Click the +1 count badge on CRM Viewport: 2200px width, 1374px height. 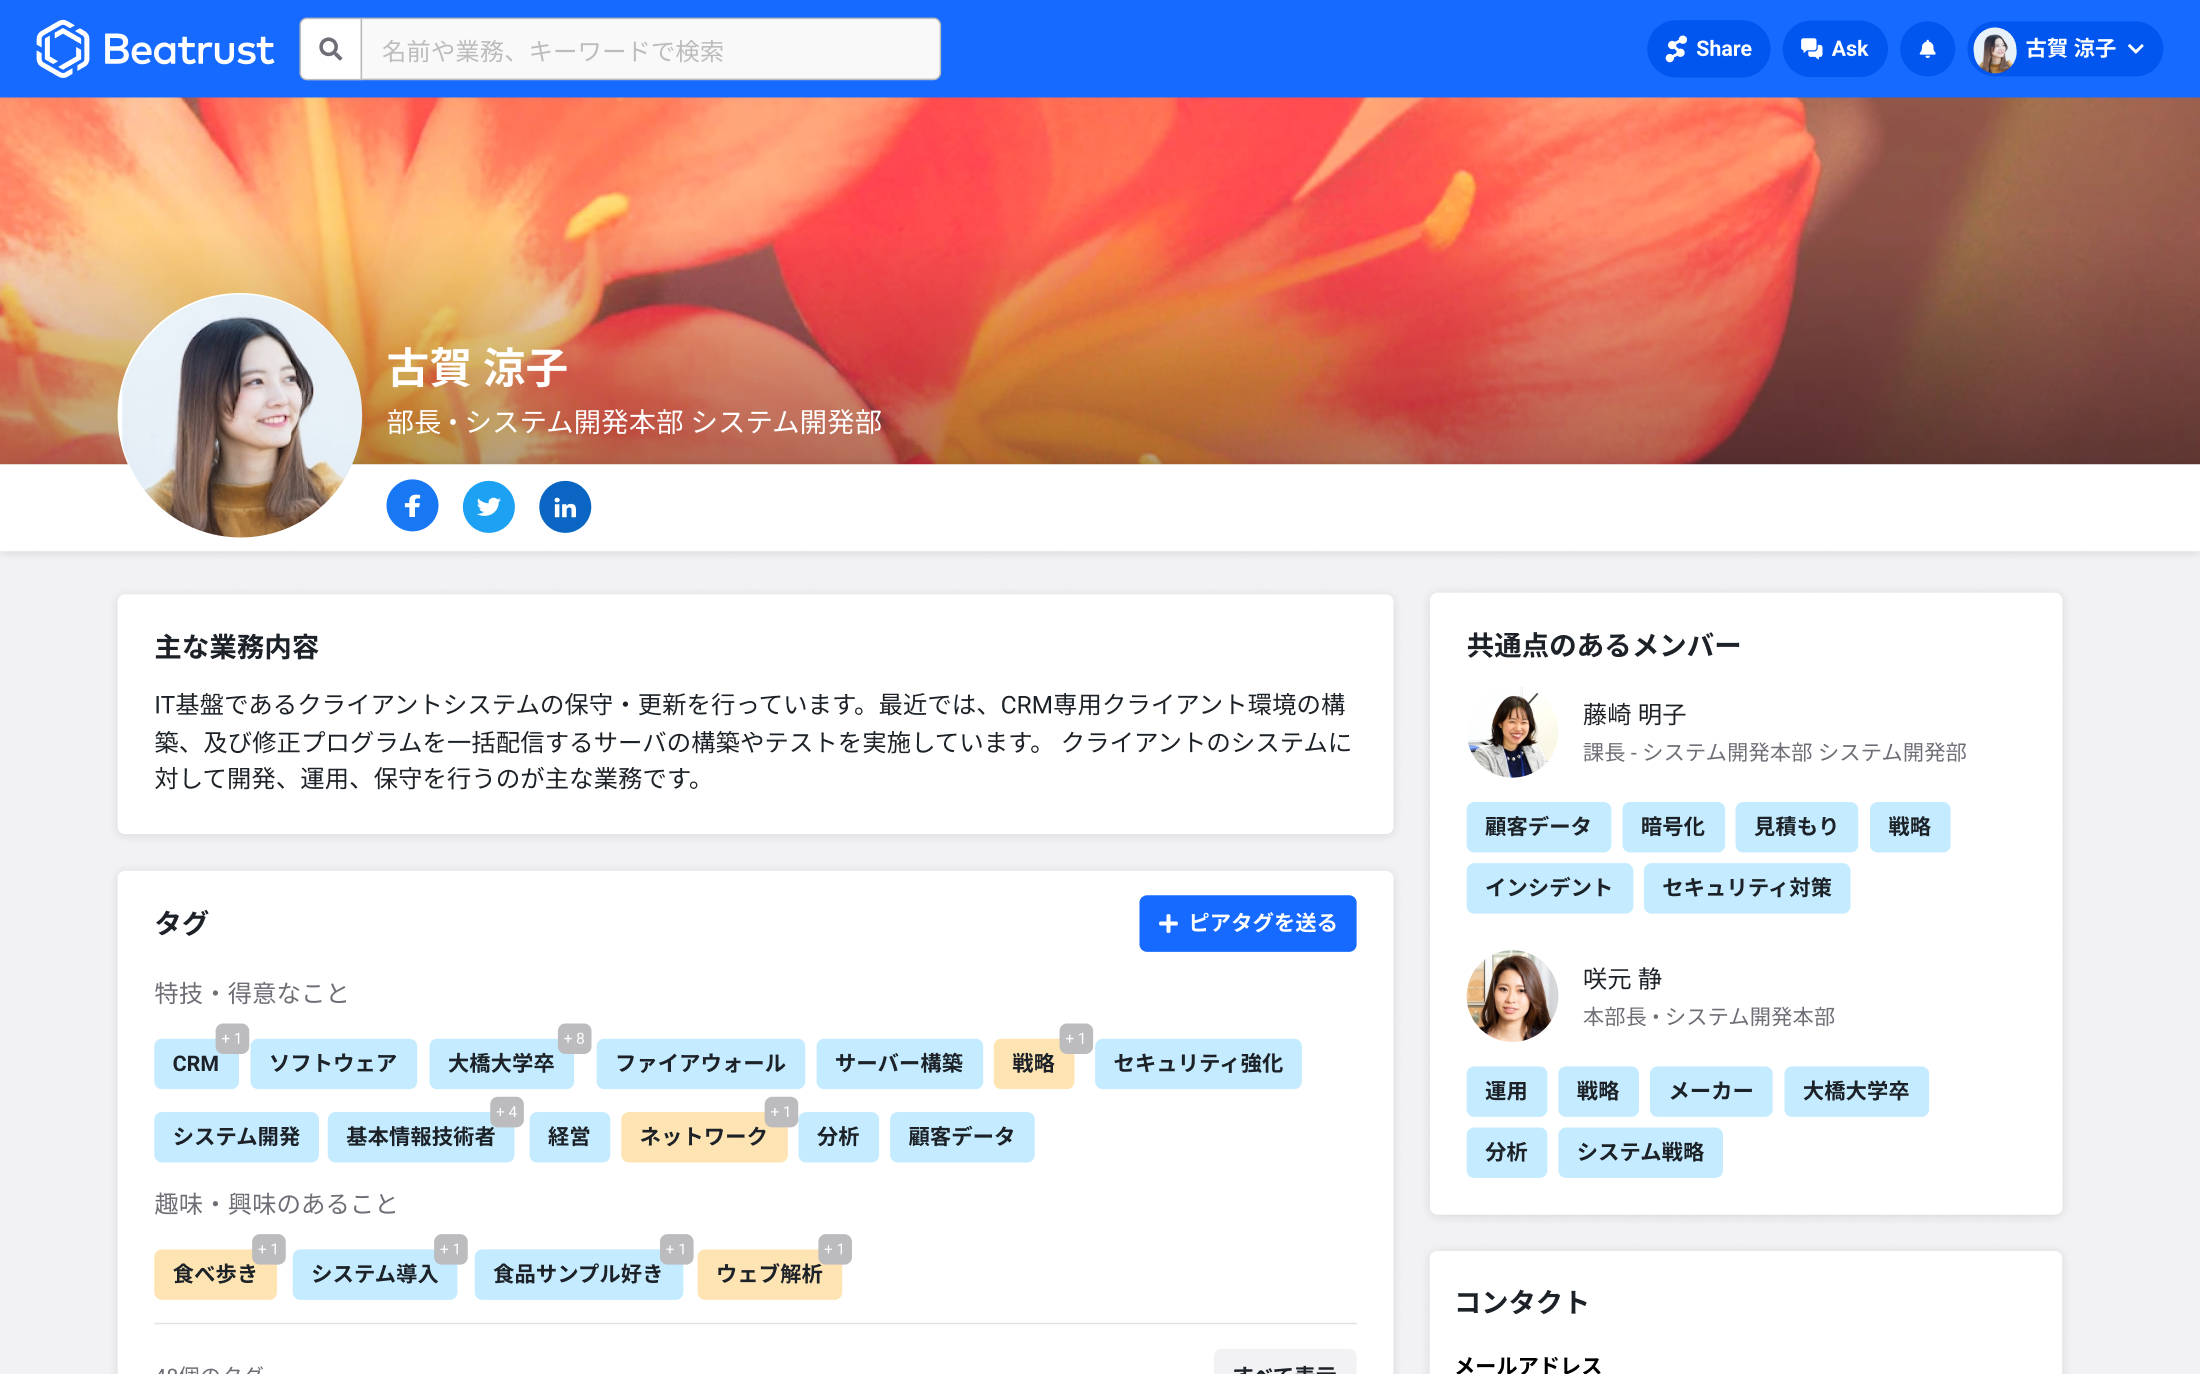tap(232, 1039)
